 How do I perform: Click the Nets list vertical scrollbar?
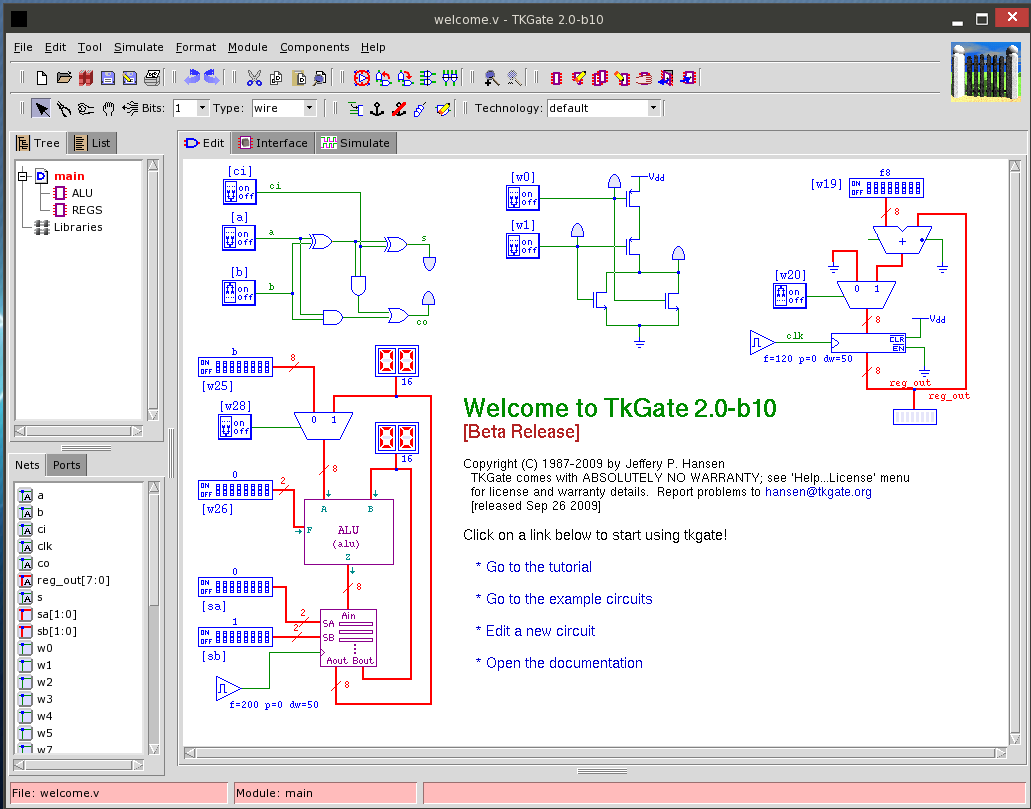pos(154,617)
